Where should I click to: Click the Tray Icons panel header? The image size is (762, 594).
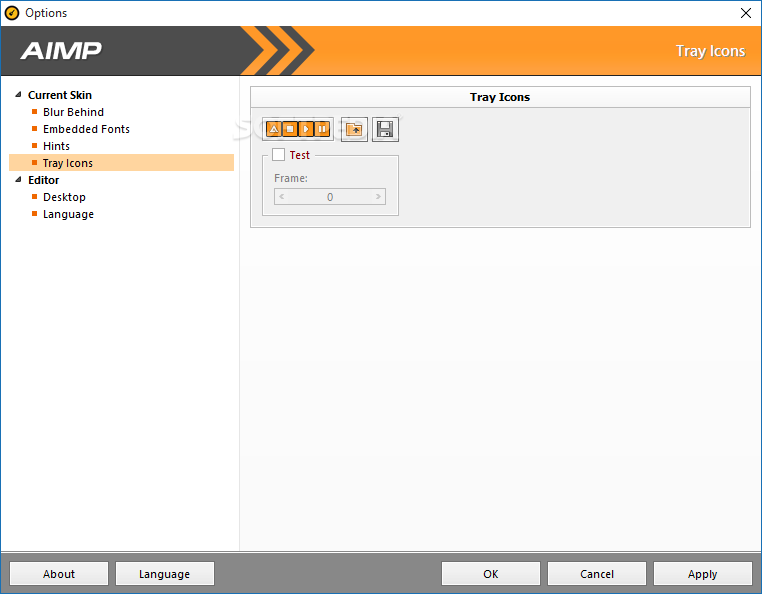(500, 97)
